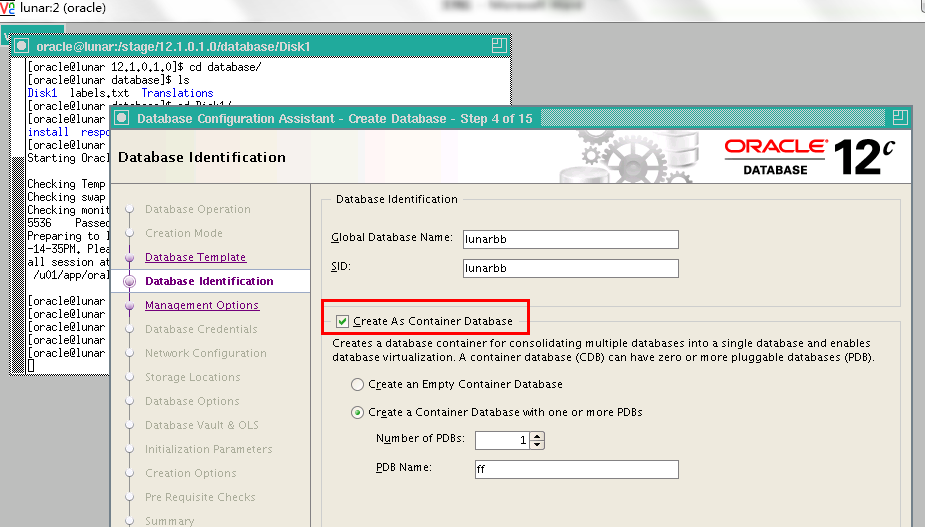This screenshot has width=925, height=527.
Task: Click Translations directory name in terminal
Action: [177, 93]
